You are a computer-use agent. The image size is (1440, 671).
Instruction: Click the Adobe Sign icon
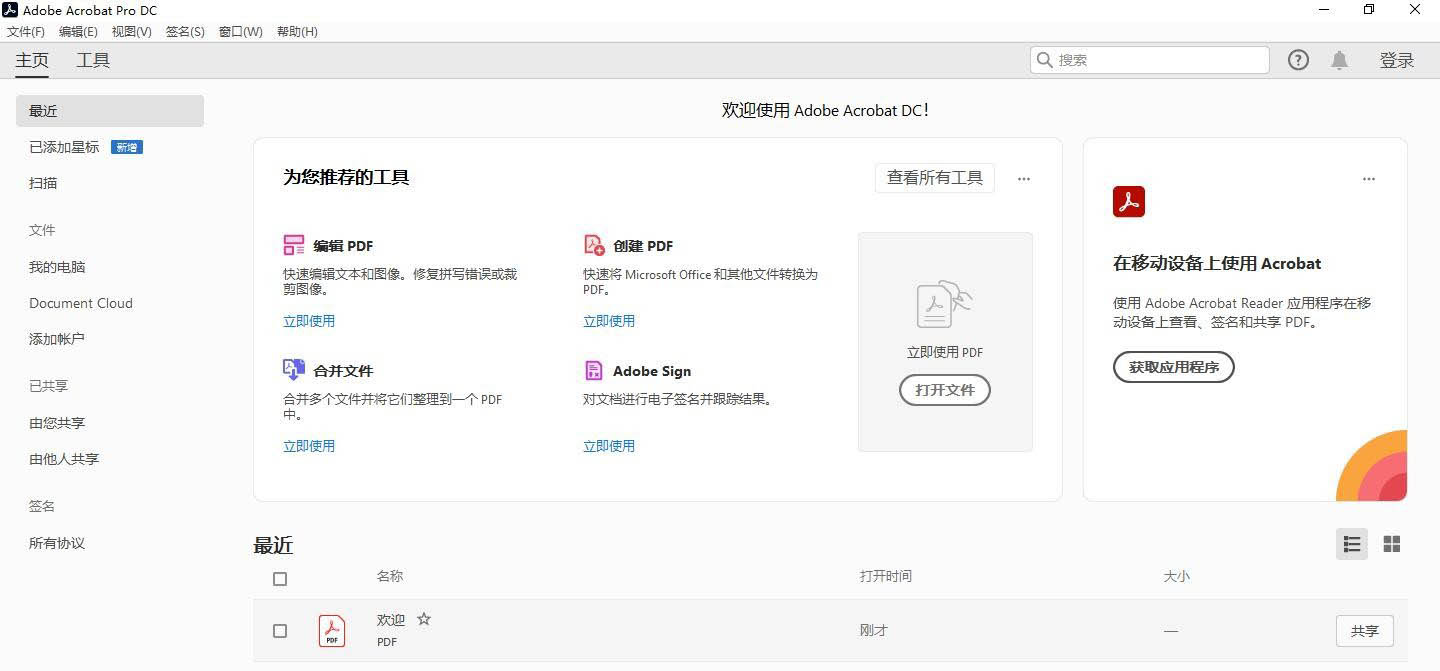[594, 370]
